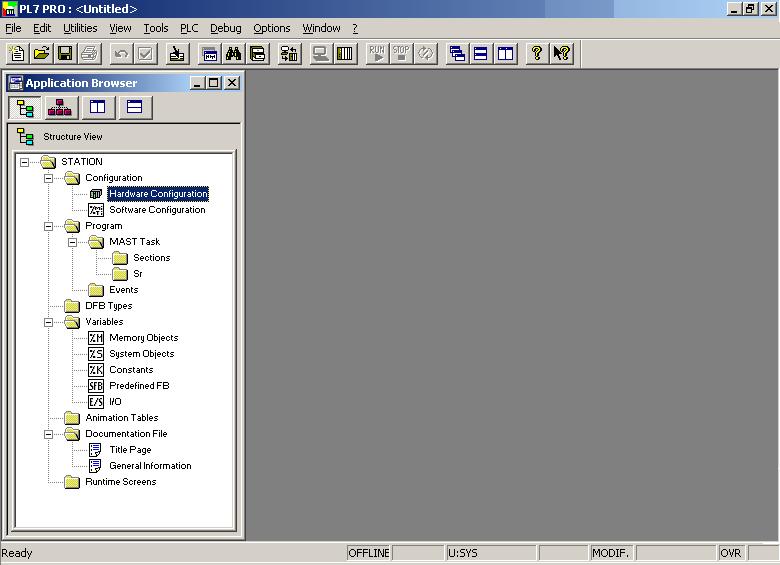Select Title Page tree item
780x565 pixels.
click(x=130, y=450)
